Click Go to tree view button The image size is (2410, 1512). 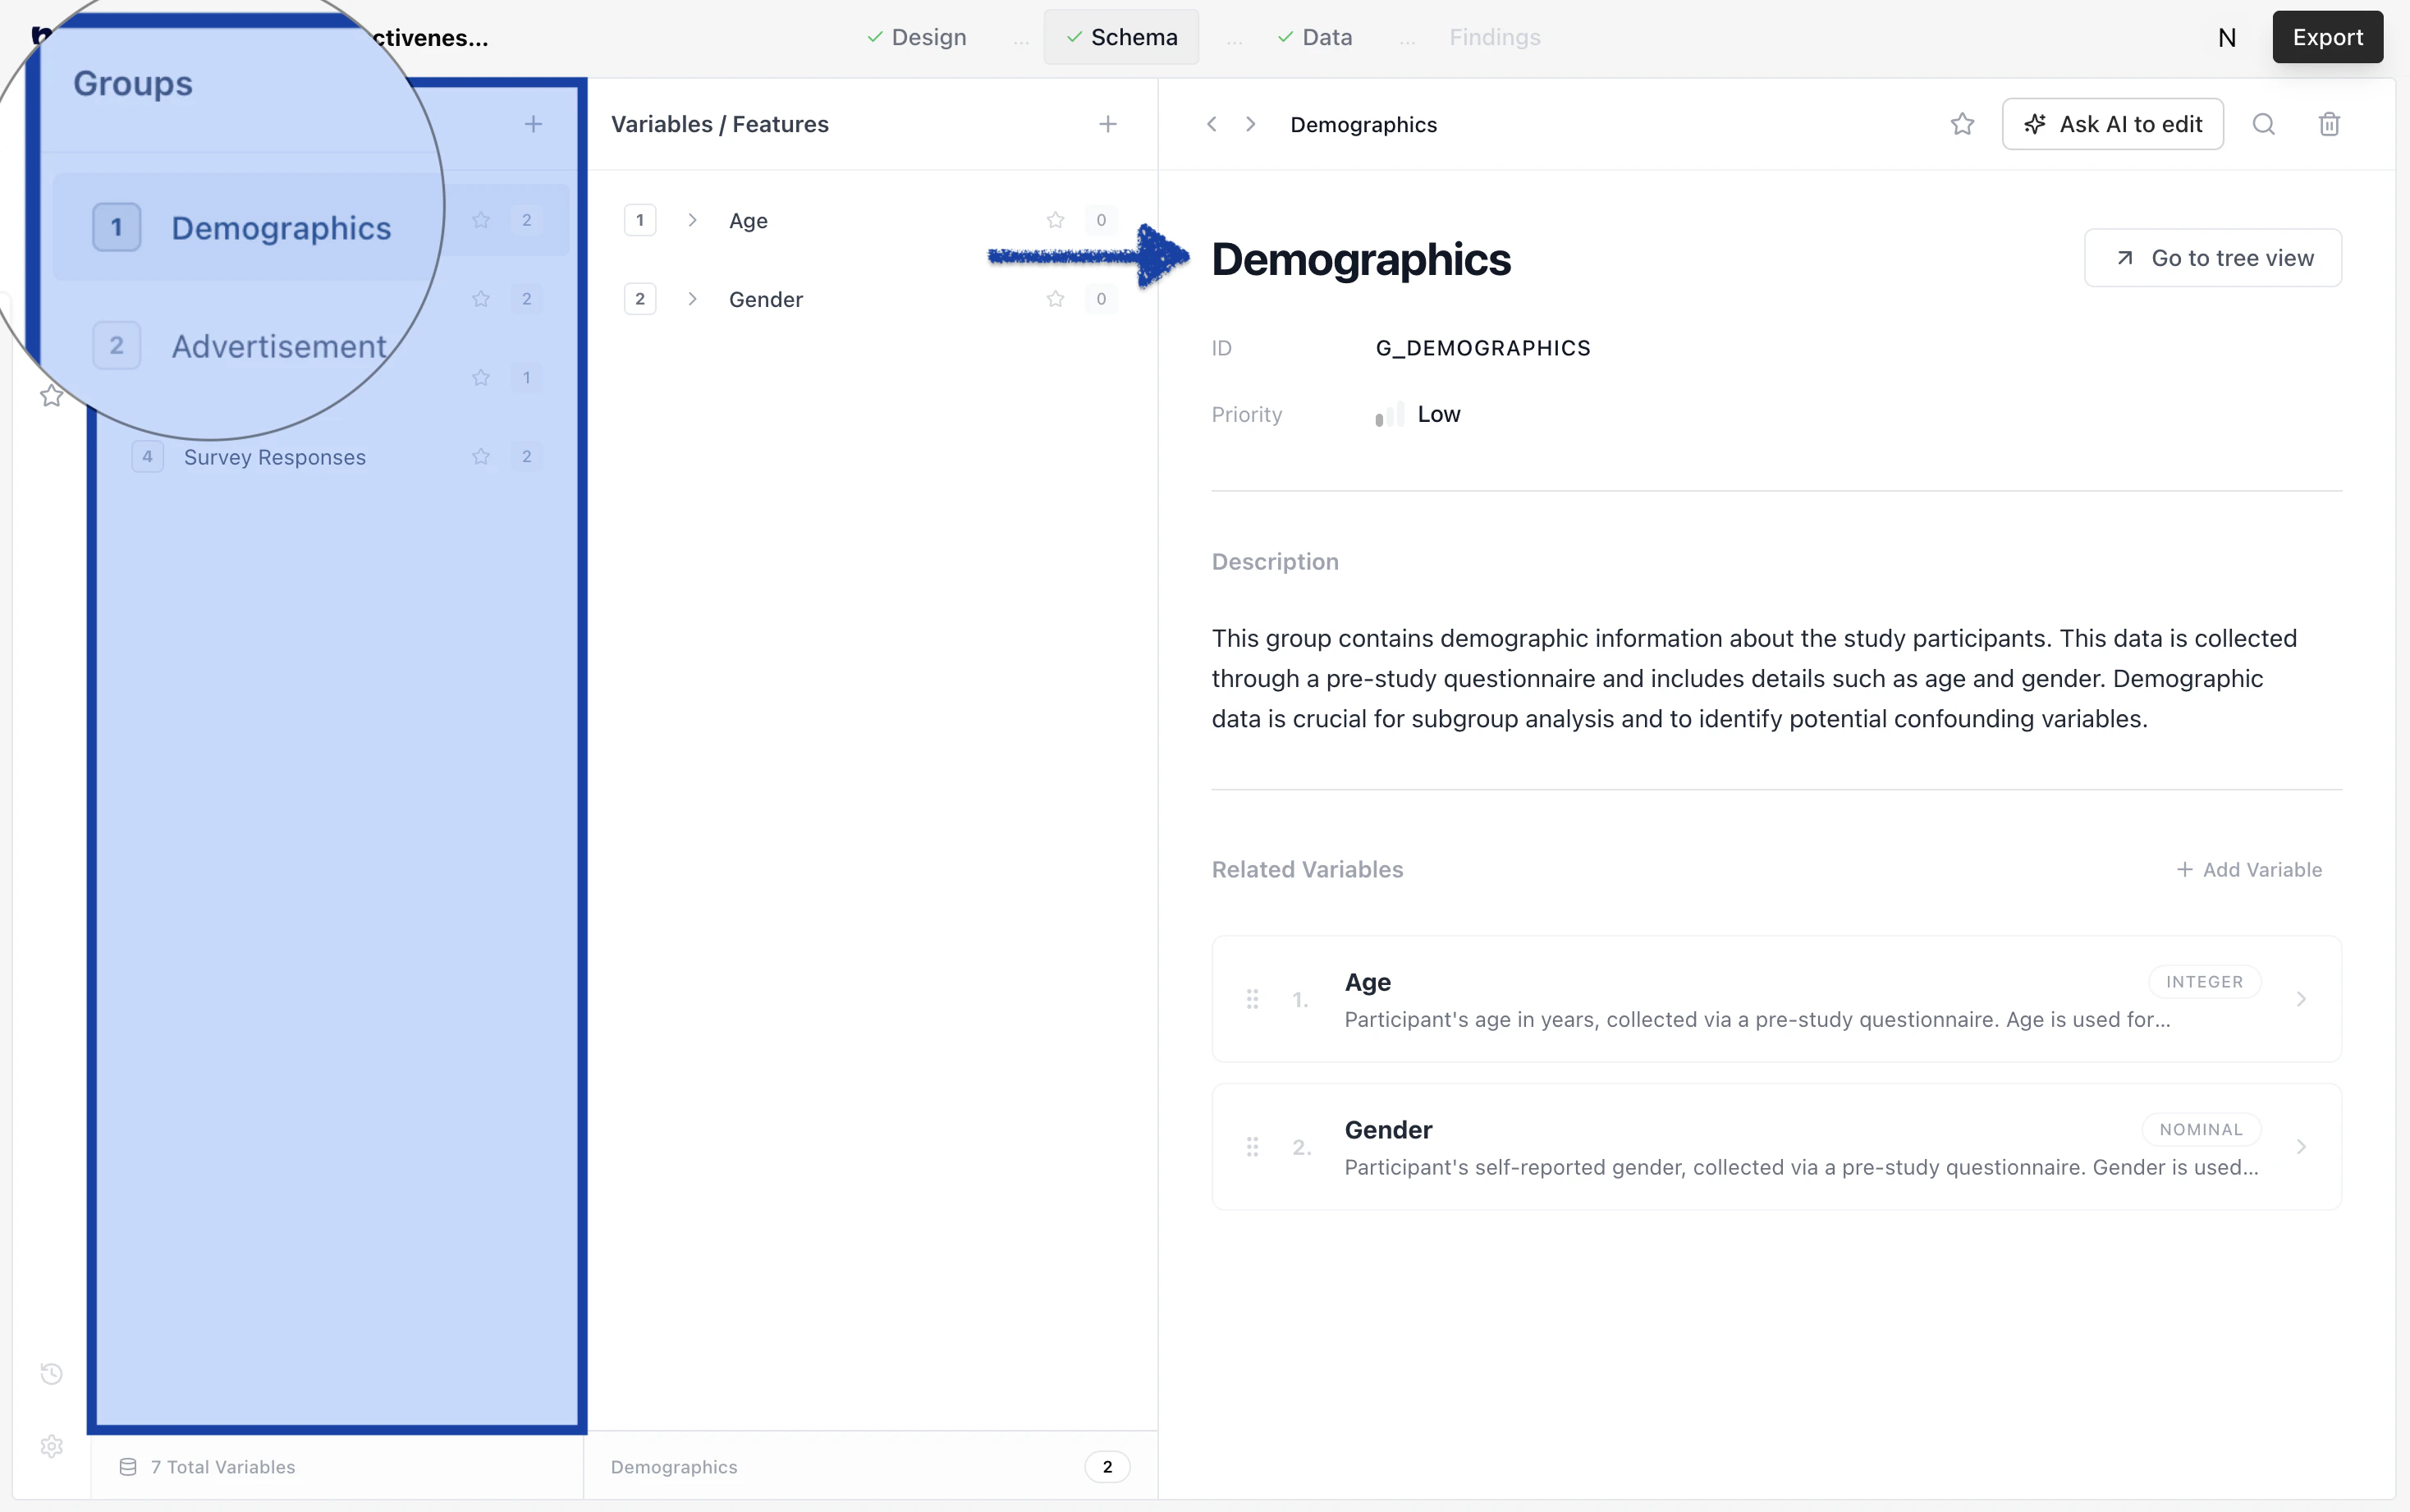coord(2212,258)
